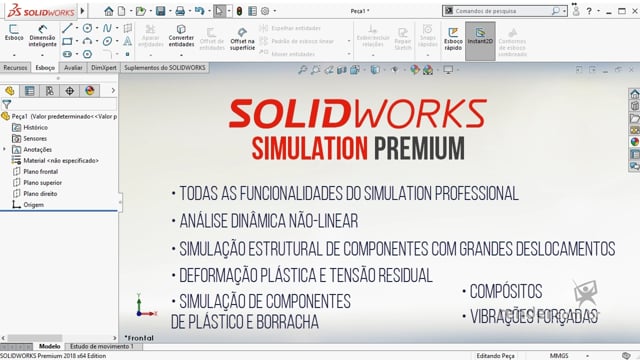Open DimXpertManager crosshair tab icon
The image size is (640, 360).
(70, 91)
